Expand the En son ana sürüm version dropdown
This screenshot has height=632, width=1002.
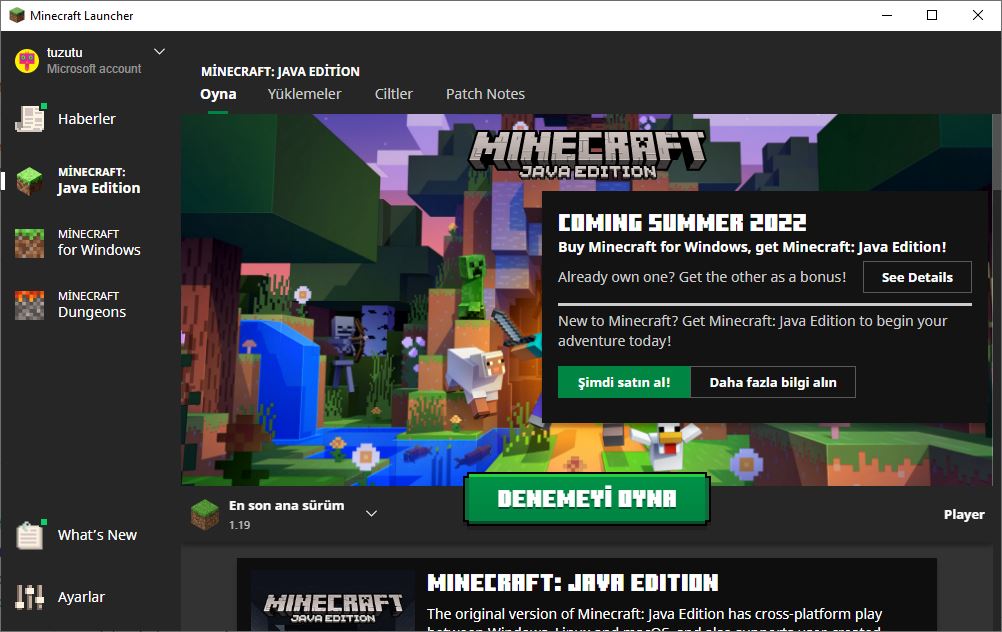click(x=371, y=513)
